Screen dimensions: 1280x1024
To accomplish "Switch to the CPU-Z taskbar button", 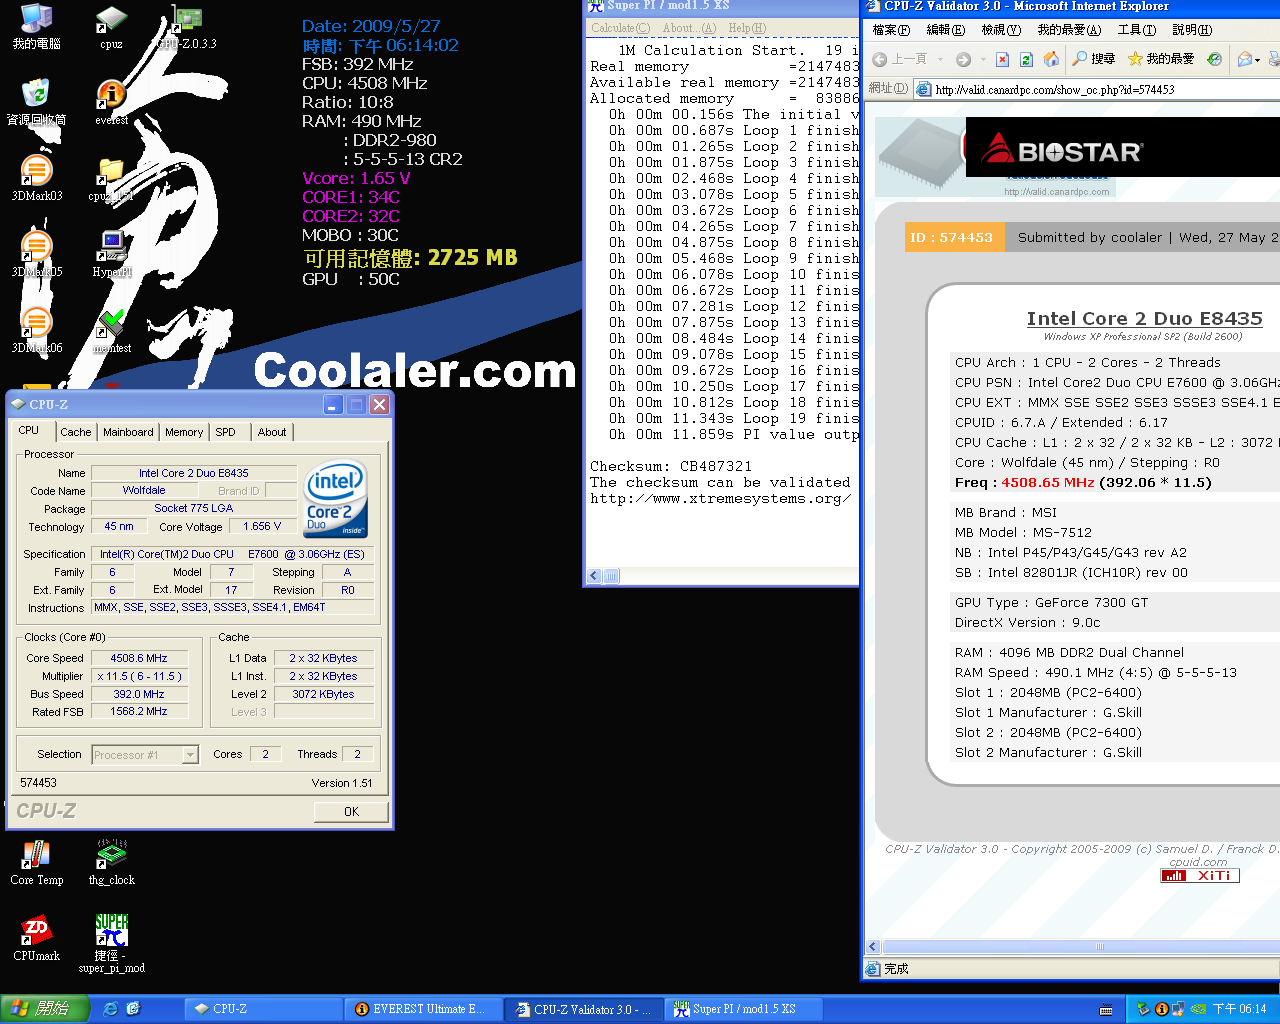I will pyautogui.click(x=264, y=1009).
